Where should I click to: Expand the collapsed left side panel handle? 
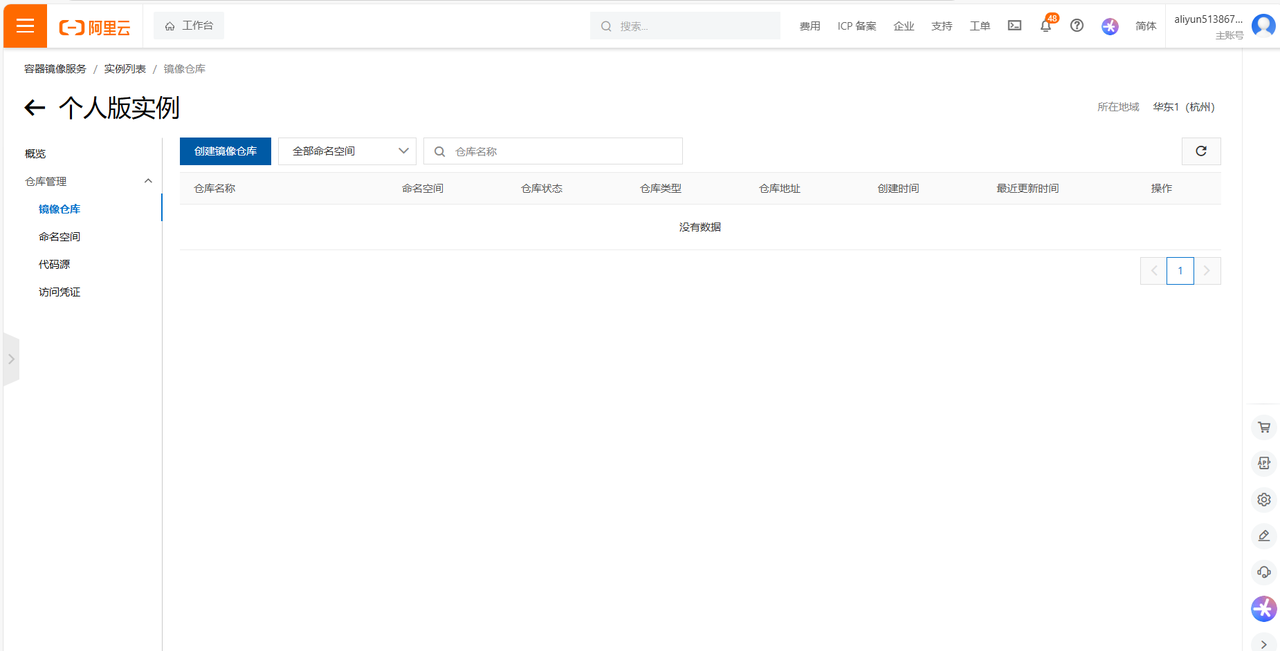11,358
